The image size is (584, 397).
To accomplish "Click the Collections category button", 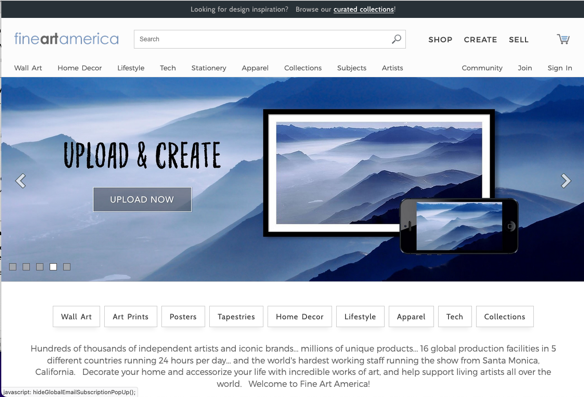I will pyautogui.click(x=505, y=317).
